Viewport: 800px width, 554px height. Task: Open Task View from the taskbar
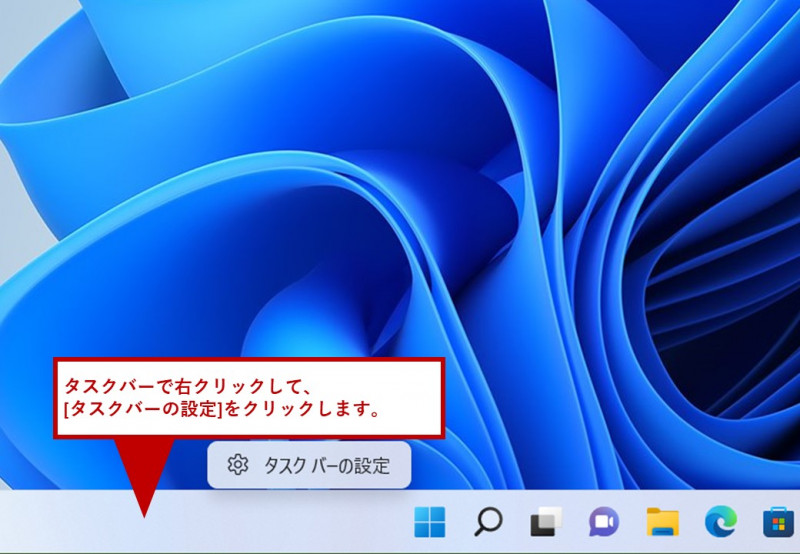tap(546, 522)
